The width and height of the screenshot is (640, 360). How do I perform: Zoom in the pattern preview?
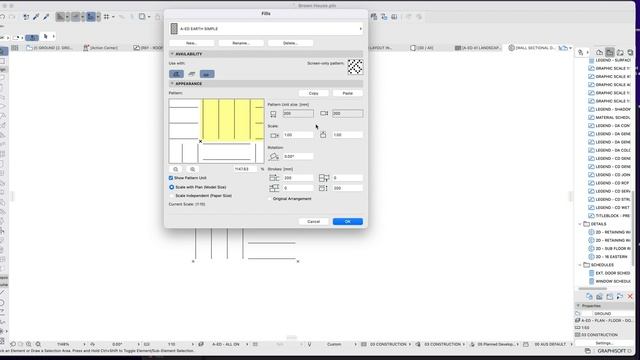click(192, 169)
